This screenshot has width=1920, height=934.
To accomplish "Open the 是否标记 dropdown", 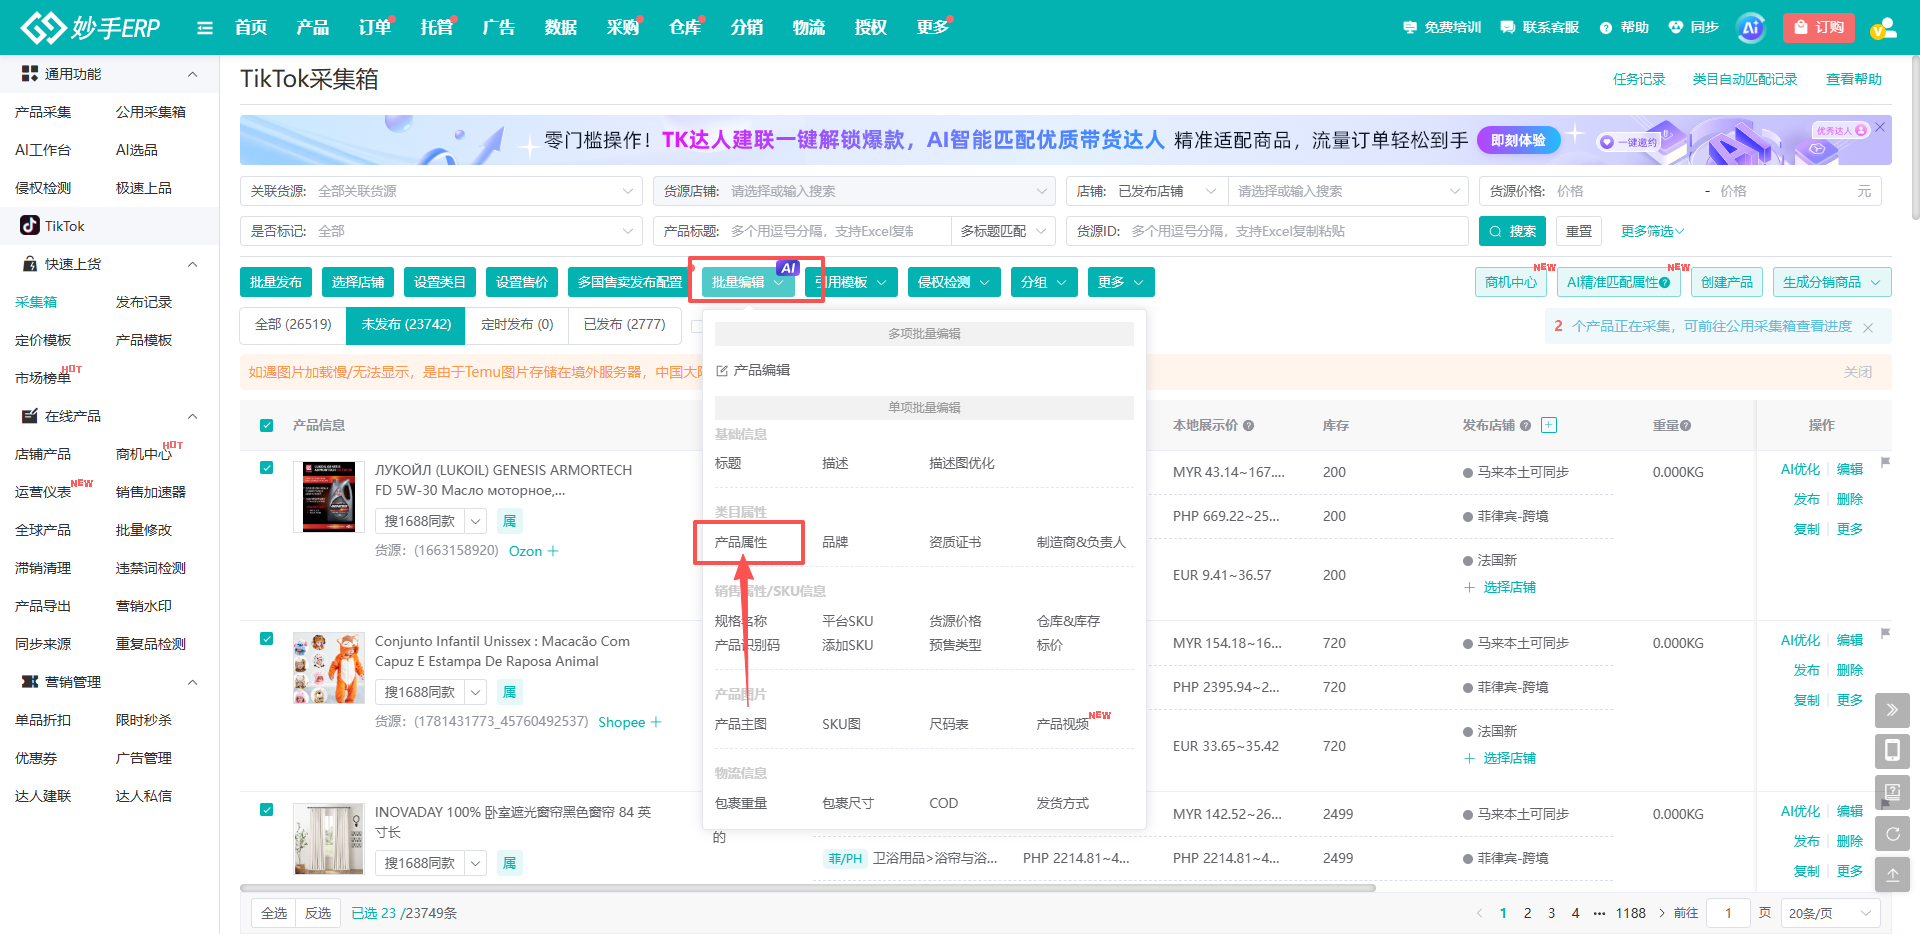I will 441,231.
